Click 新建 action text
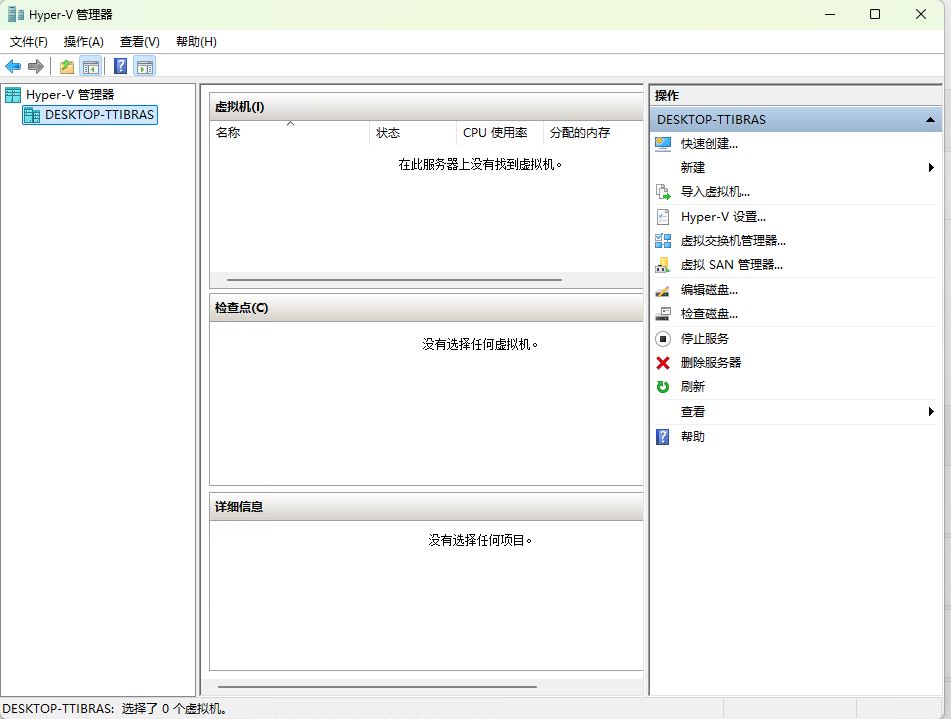This screenshot has height=719, width=951. (693, 167)
